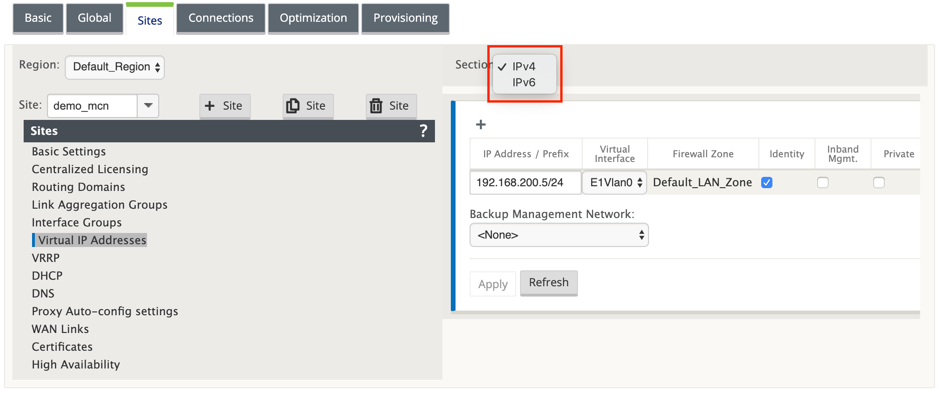Image resolution: width=939 pixels, height=393 pixels.
Task: Select High Availability
Action: point(76,364)
